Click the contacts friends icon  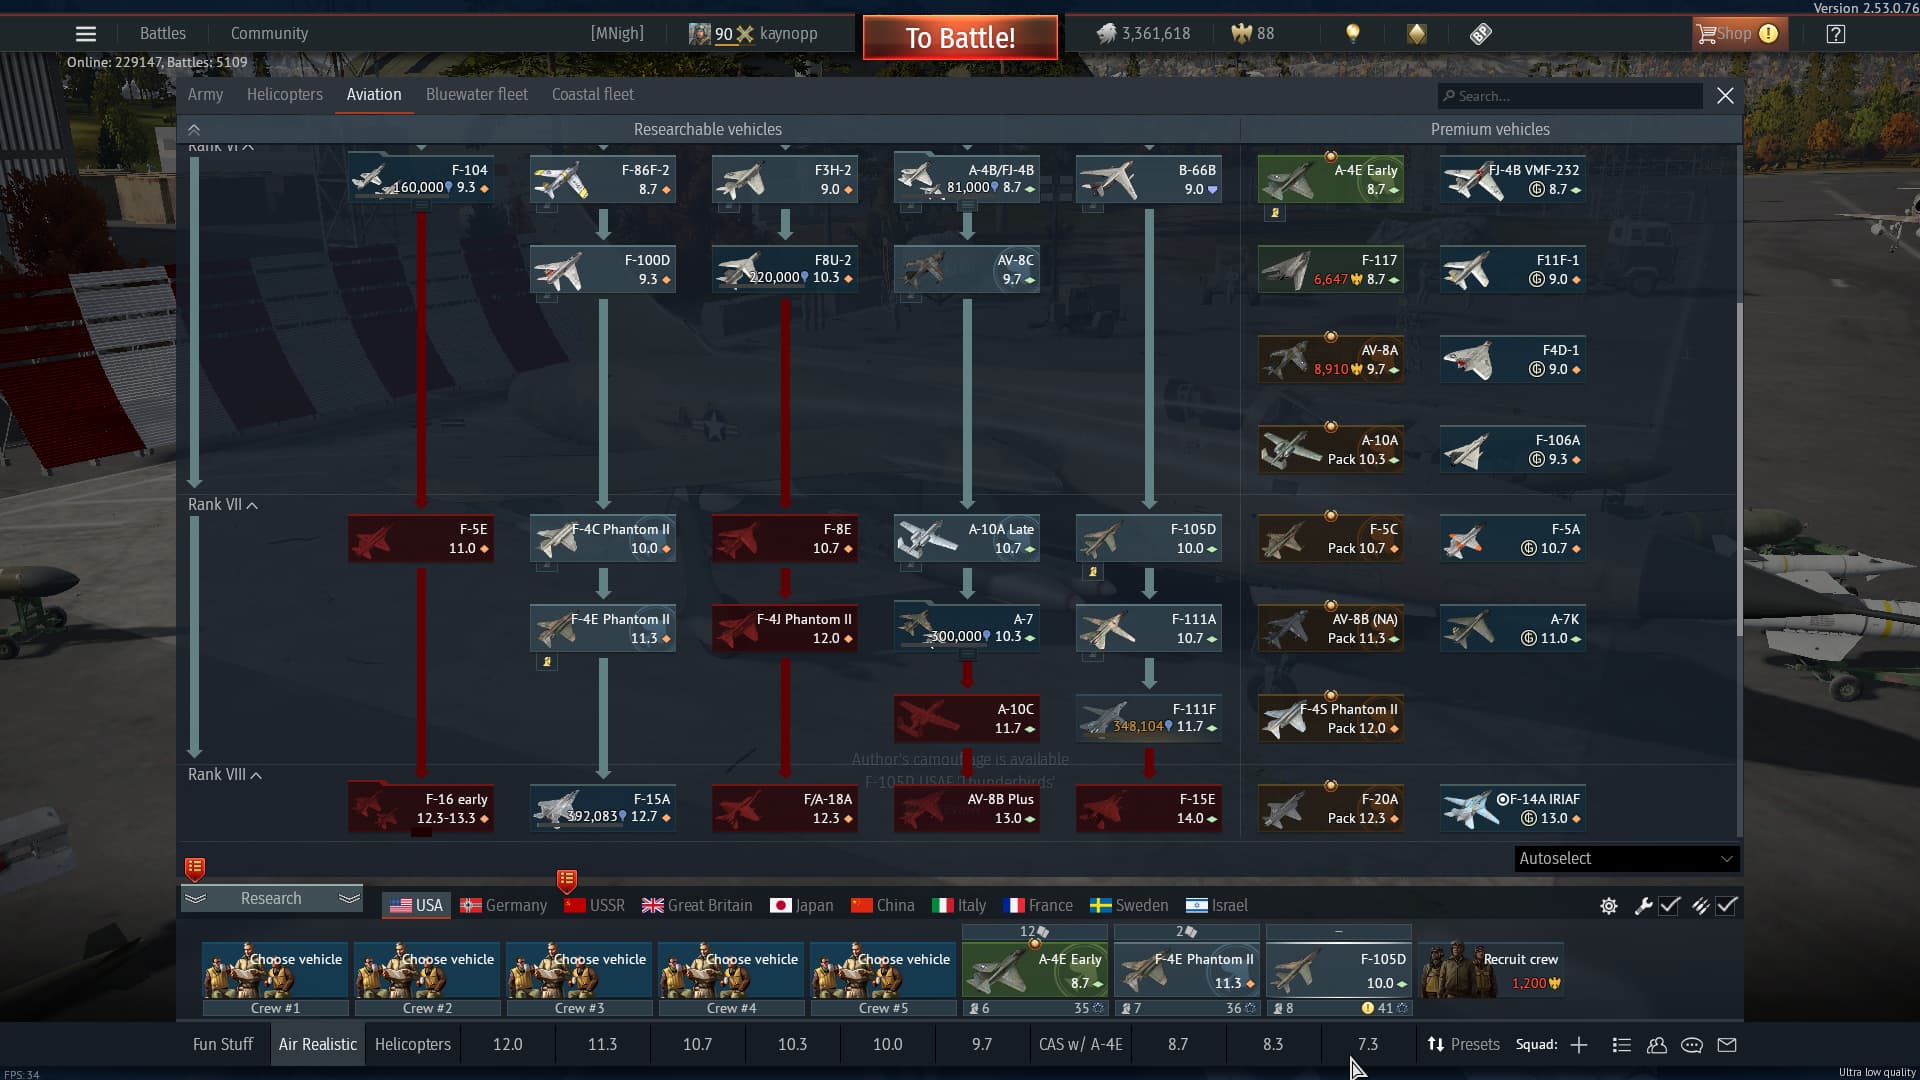tap(1657, 1045)
